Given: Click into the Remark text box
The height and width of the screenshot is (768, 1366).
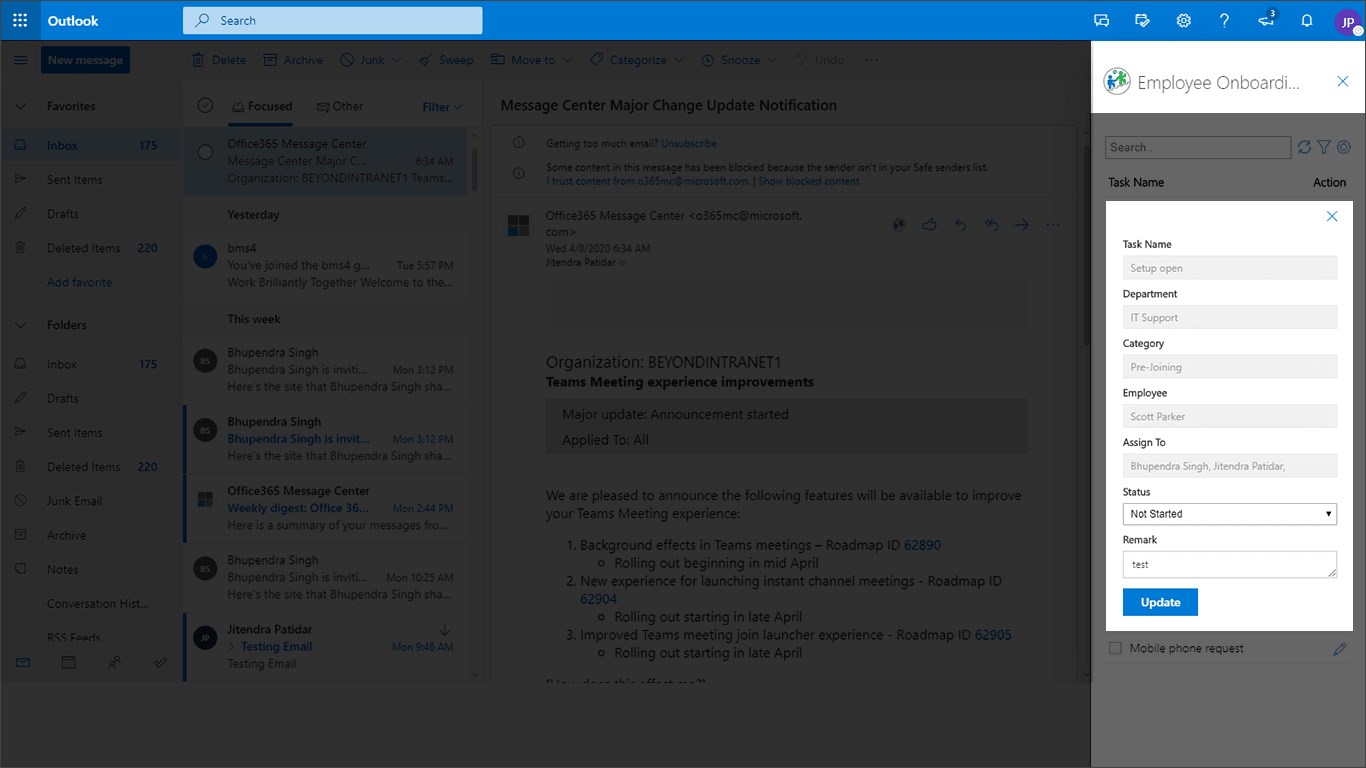Looking at the screenshot, I should coord(1230,564).
